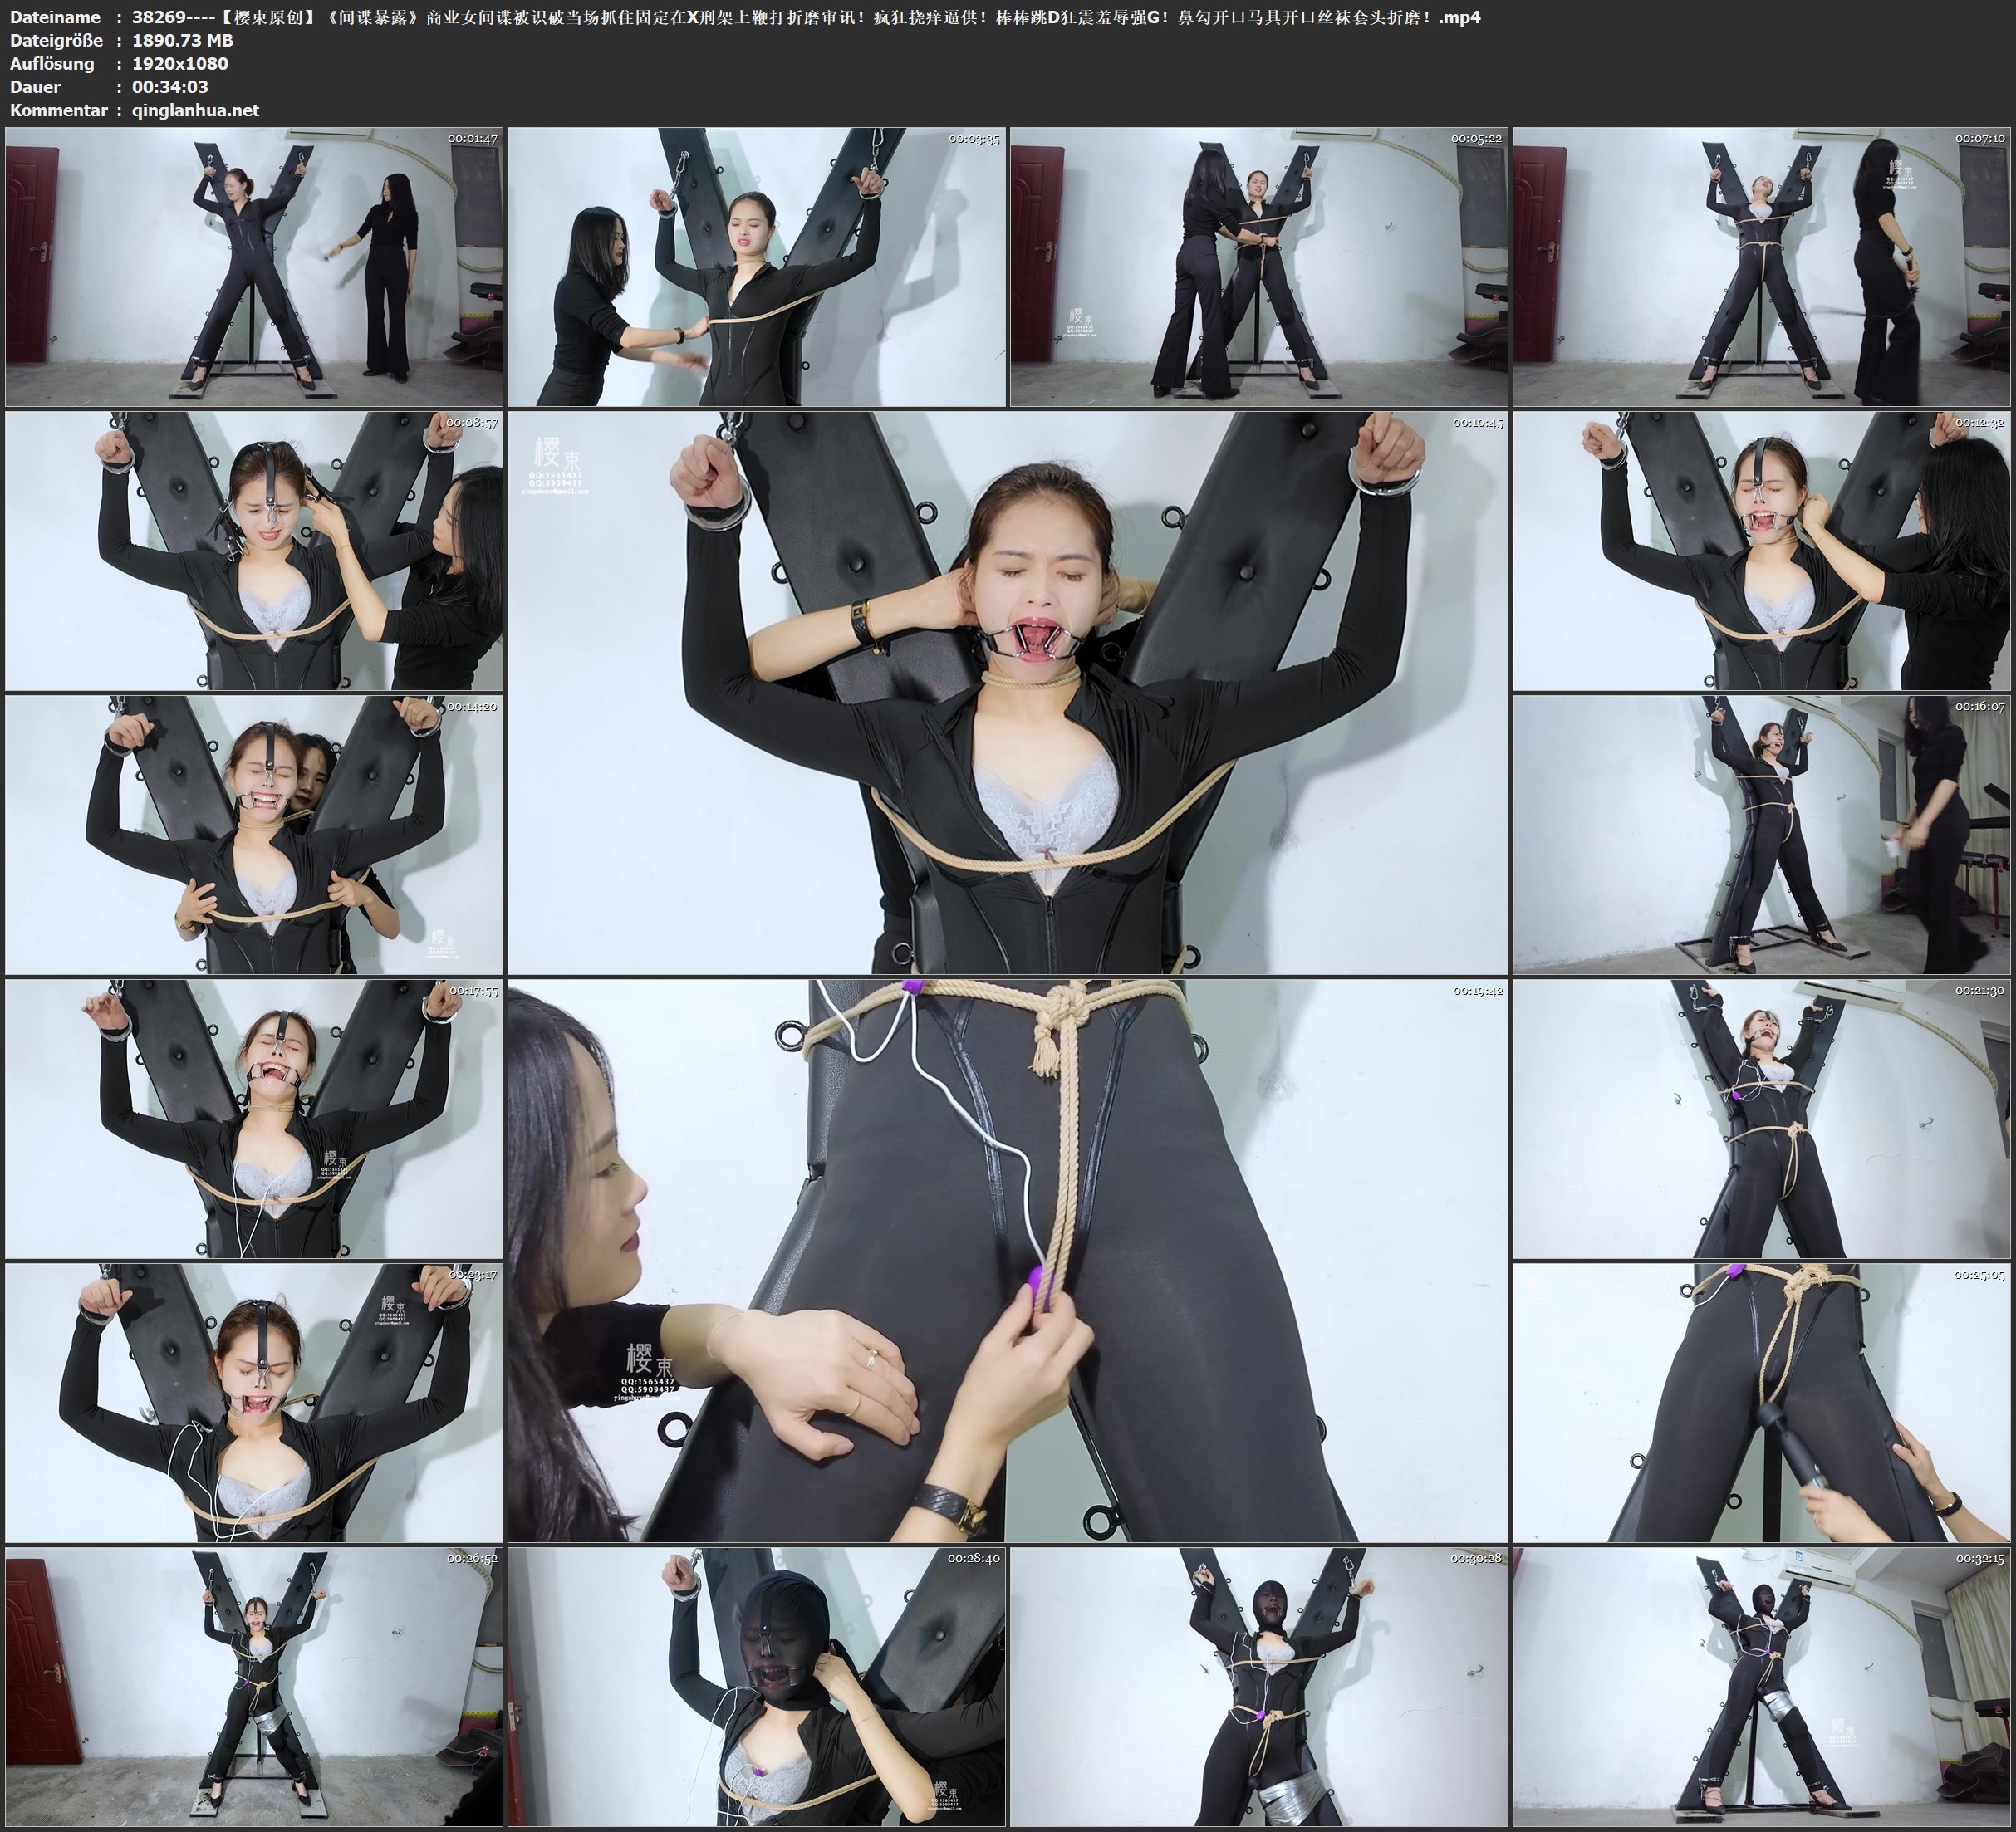Select the 00:34:03 duration value

(170, 87)
